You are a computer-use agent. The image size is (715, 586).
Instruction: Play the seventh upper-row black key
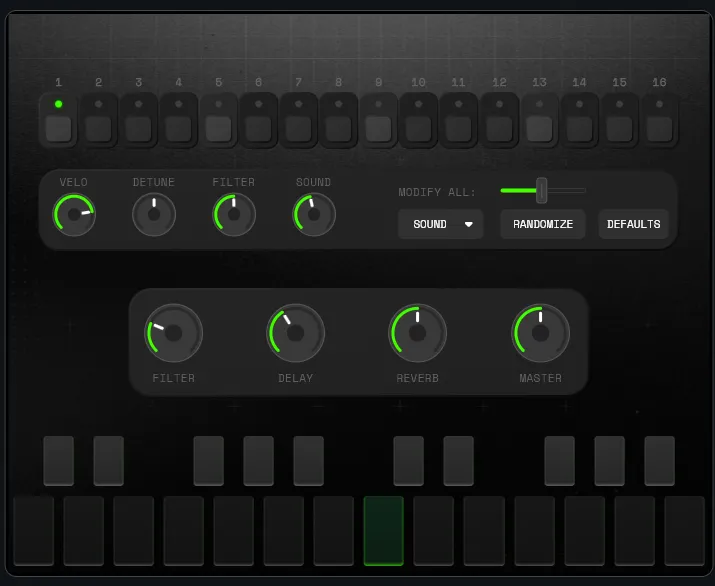458,461
